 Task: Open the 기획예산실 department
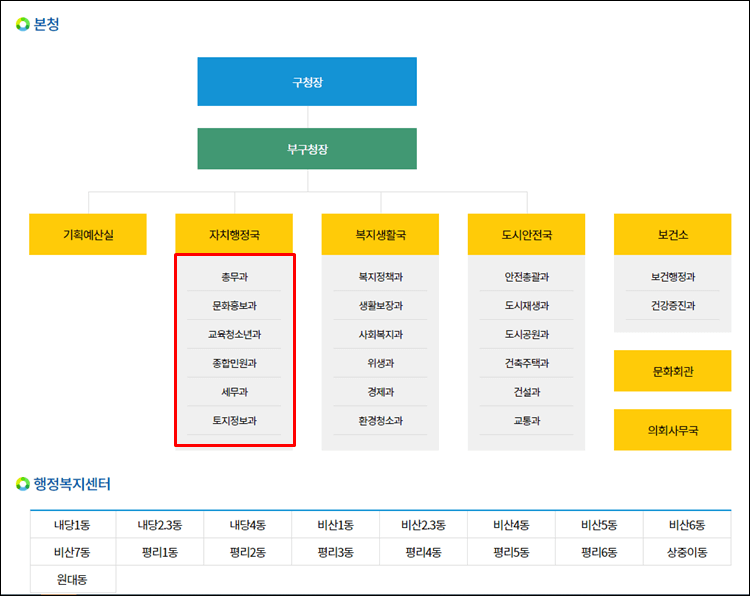(x=88, y=234)
